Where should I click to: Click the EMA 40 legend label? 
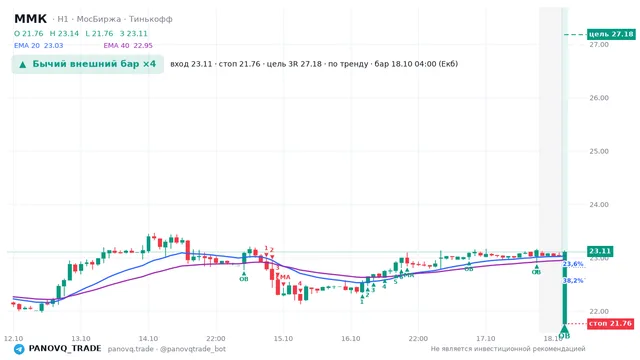click(x=117, y=46)
